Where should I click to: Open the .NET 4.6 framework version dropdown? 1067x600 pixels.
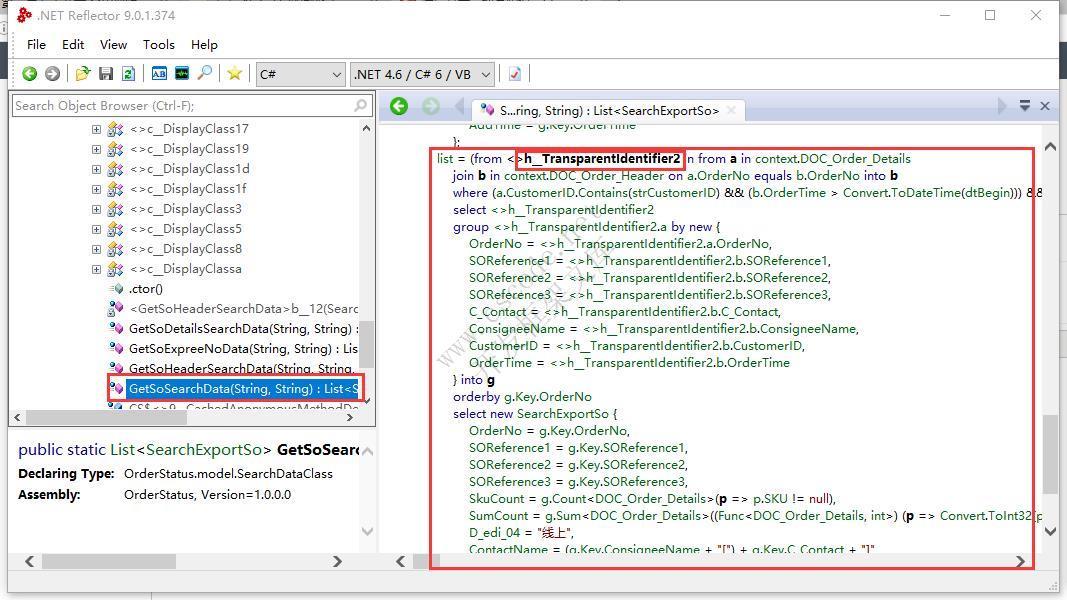coord(422,74)
